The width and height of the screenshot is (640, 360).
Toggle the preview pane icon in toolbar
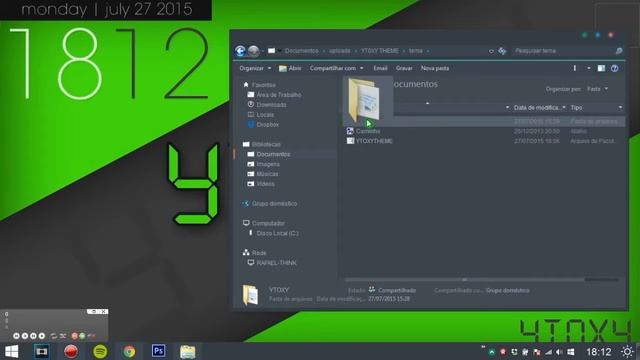pyautogui.click(x=601, y=68)
